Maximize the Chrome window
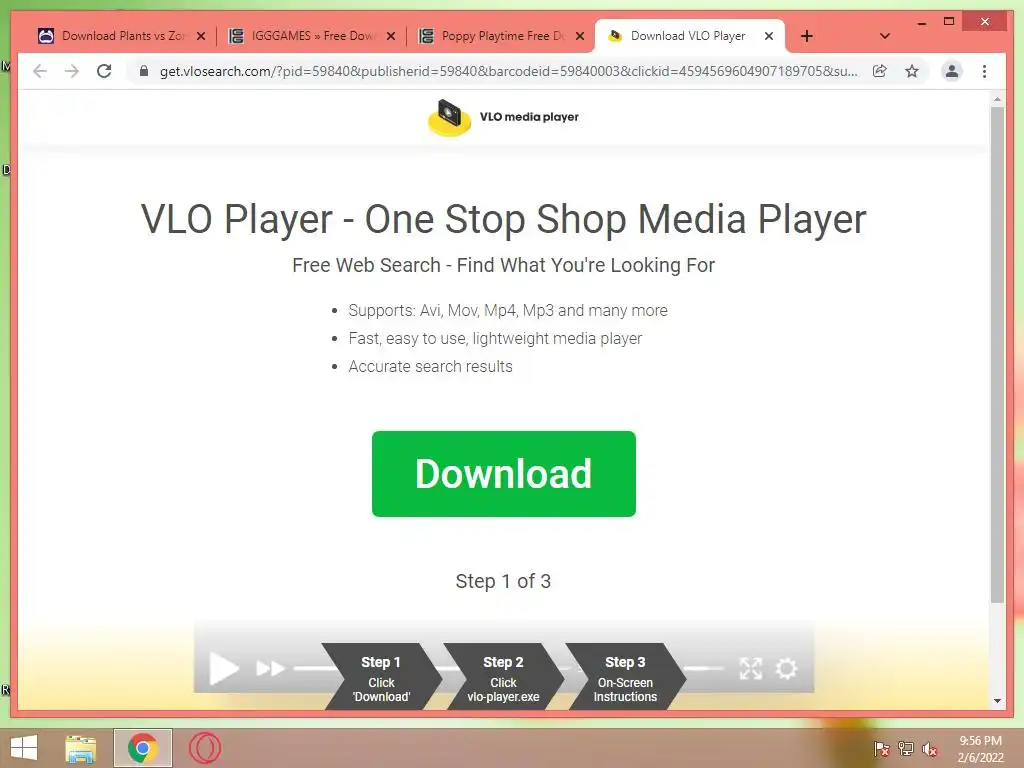Screen dimensions: 1024x768 coord(949,22)
